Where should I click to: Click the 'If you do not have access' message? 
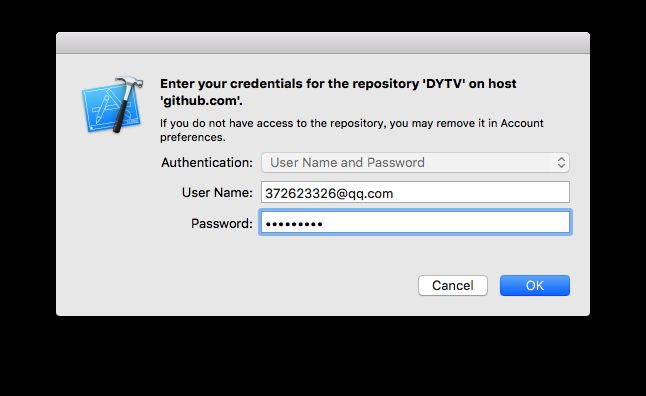tap(352, 130)
